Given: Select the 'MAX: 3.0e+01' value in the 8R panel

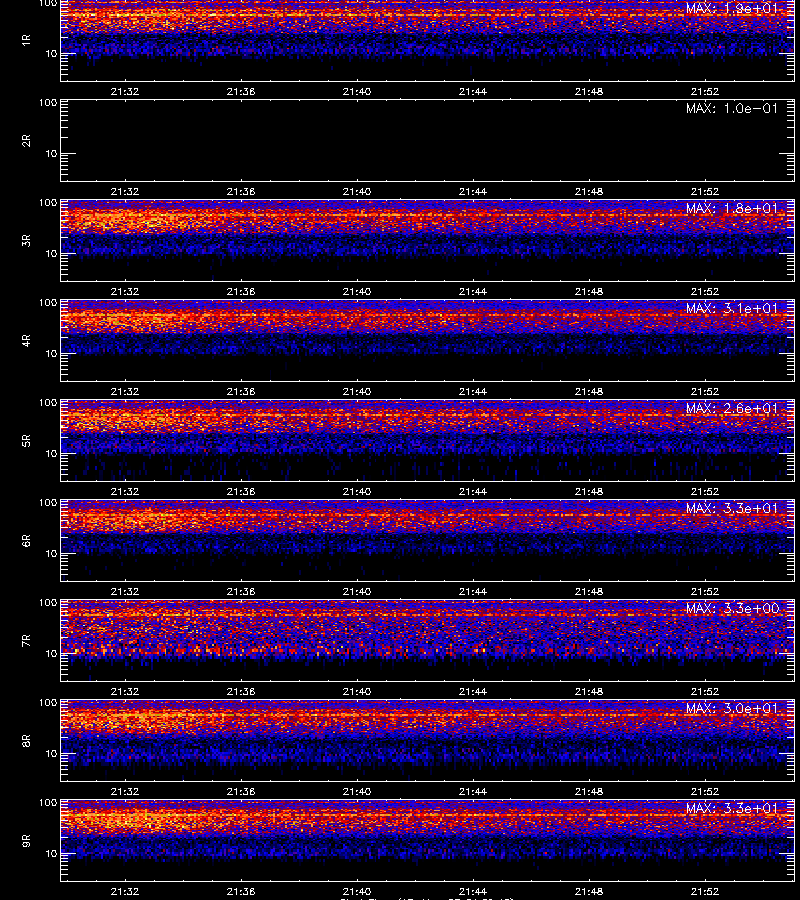Looking at the screenshot, I should pos(732,708).
